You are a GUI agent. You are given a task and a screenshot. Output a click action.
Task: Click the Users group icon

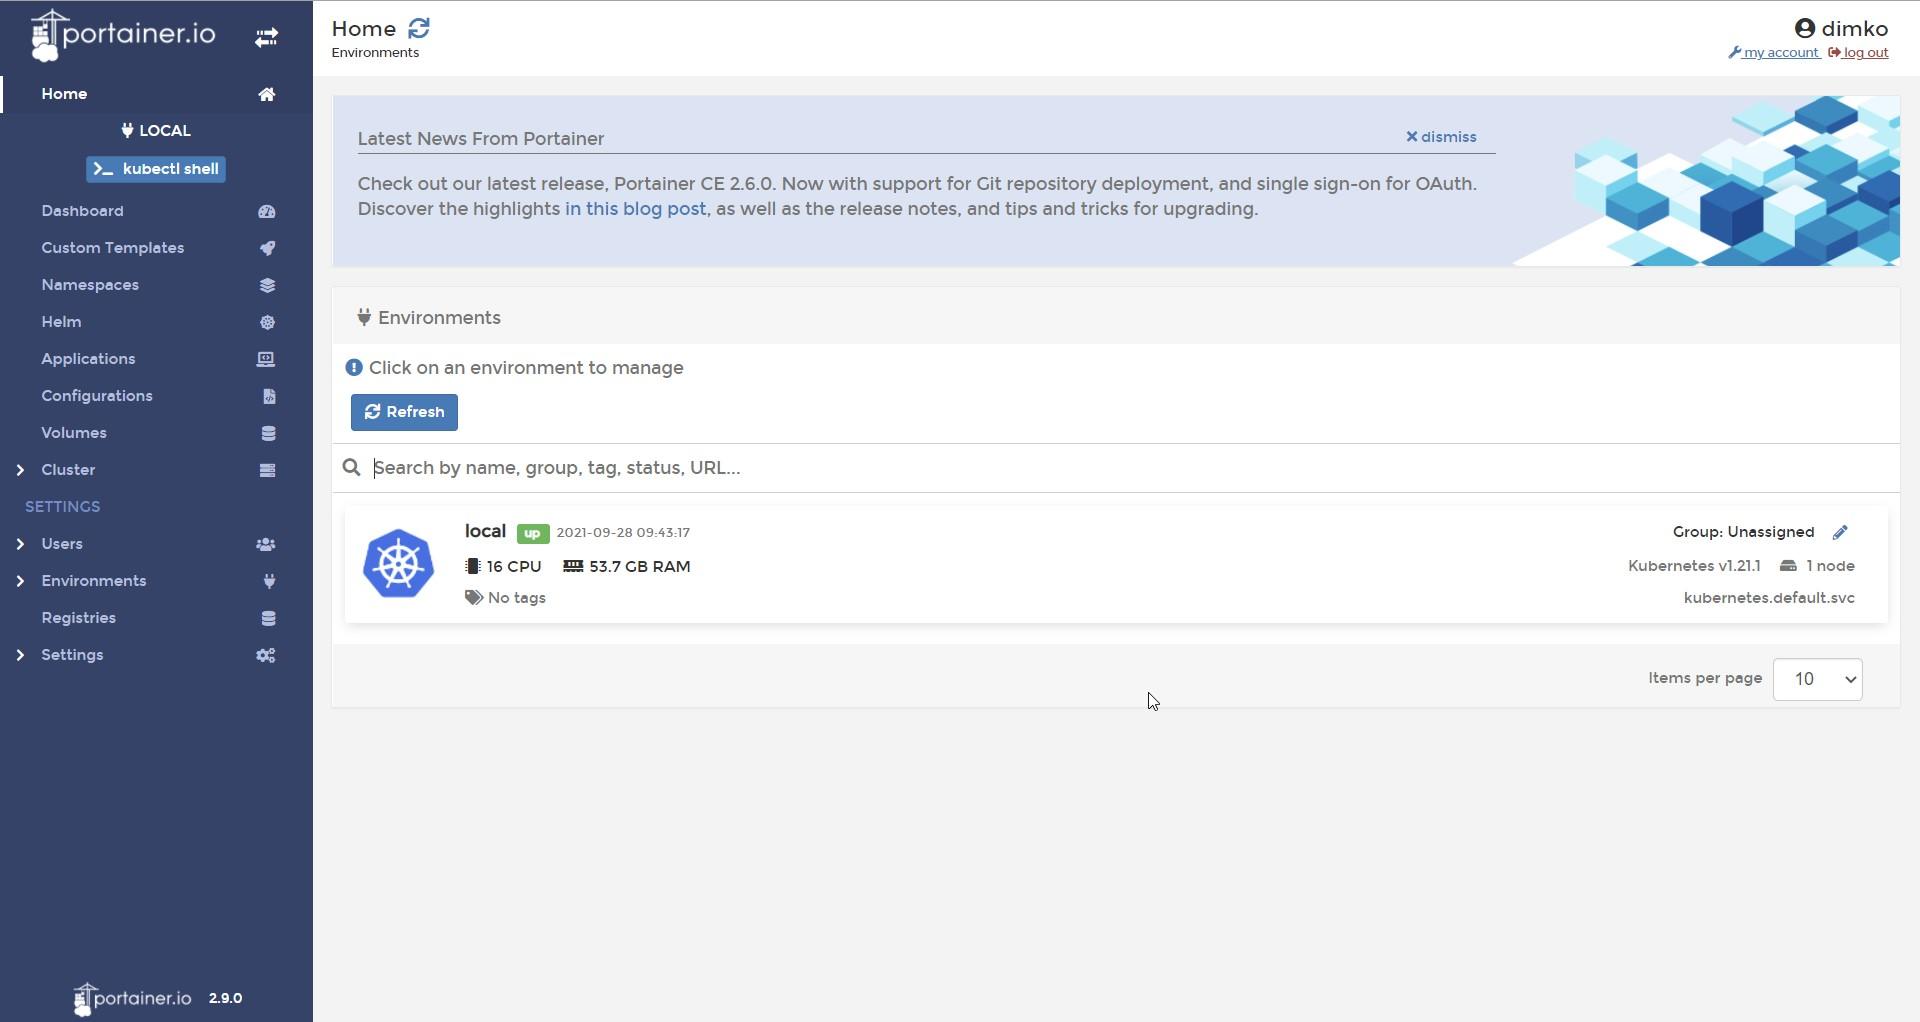pyautogui.click(x=266, y=544)
